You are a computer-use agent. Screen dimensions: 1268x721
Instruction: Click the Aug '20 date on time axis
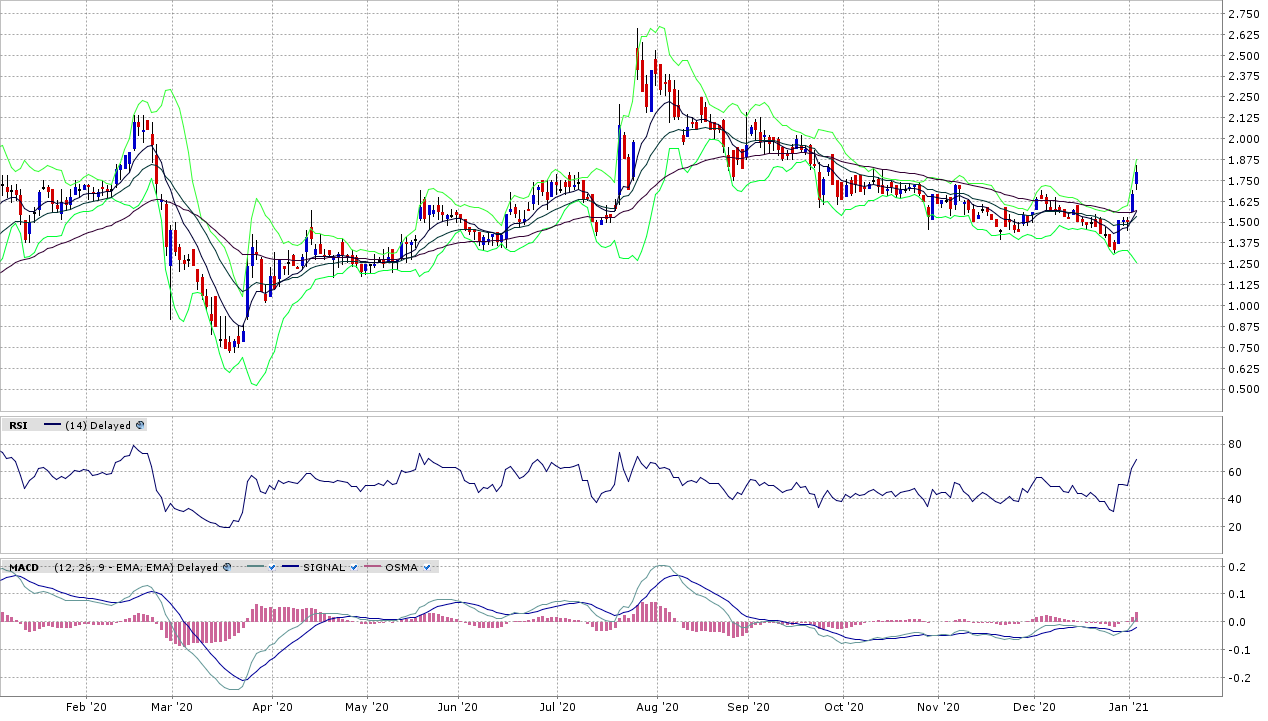(657, 707)
